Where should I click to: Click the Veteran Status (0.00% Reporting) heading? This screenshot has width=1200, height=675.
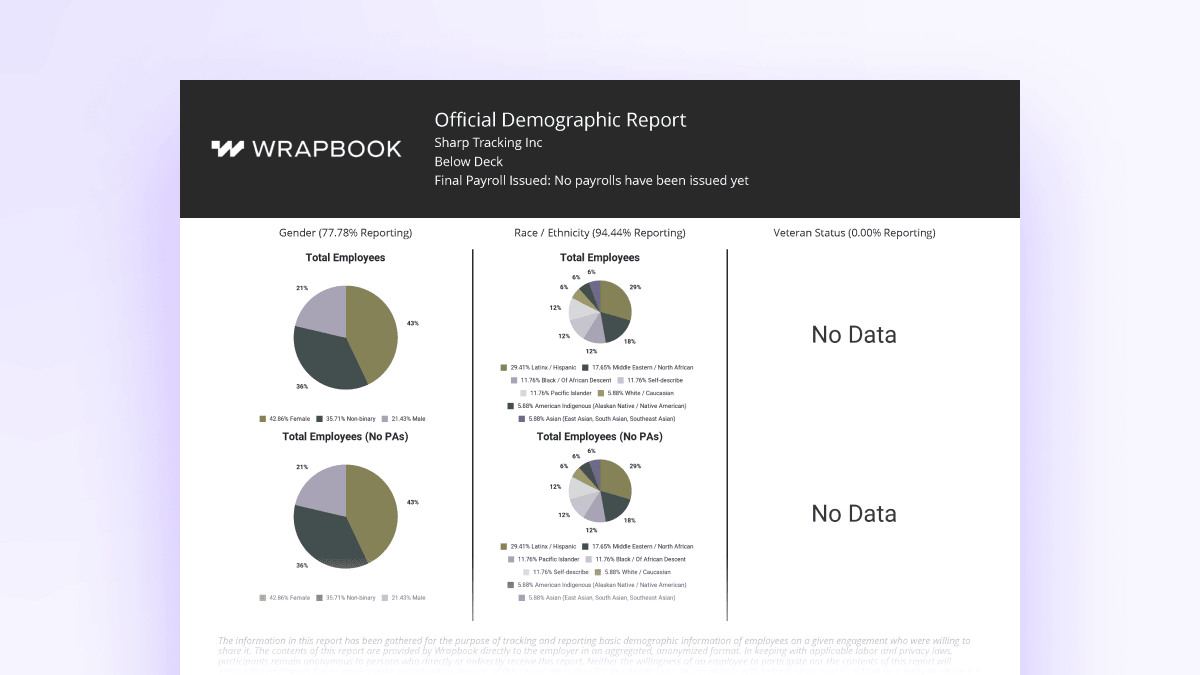[x=854, y=232]
